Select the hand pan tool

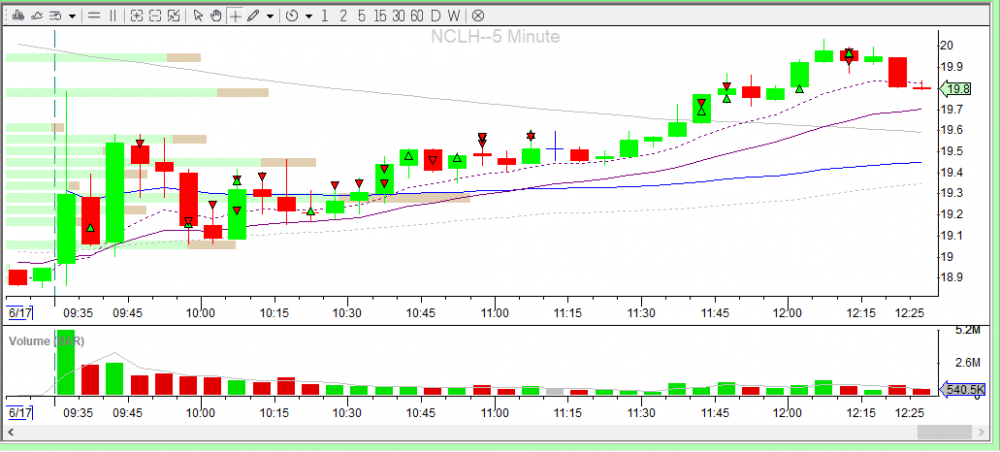216,16
